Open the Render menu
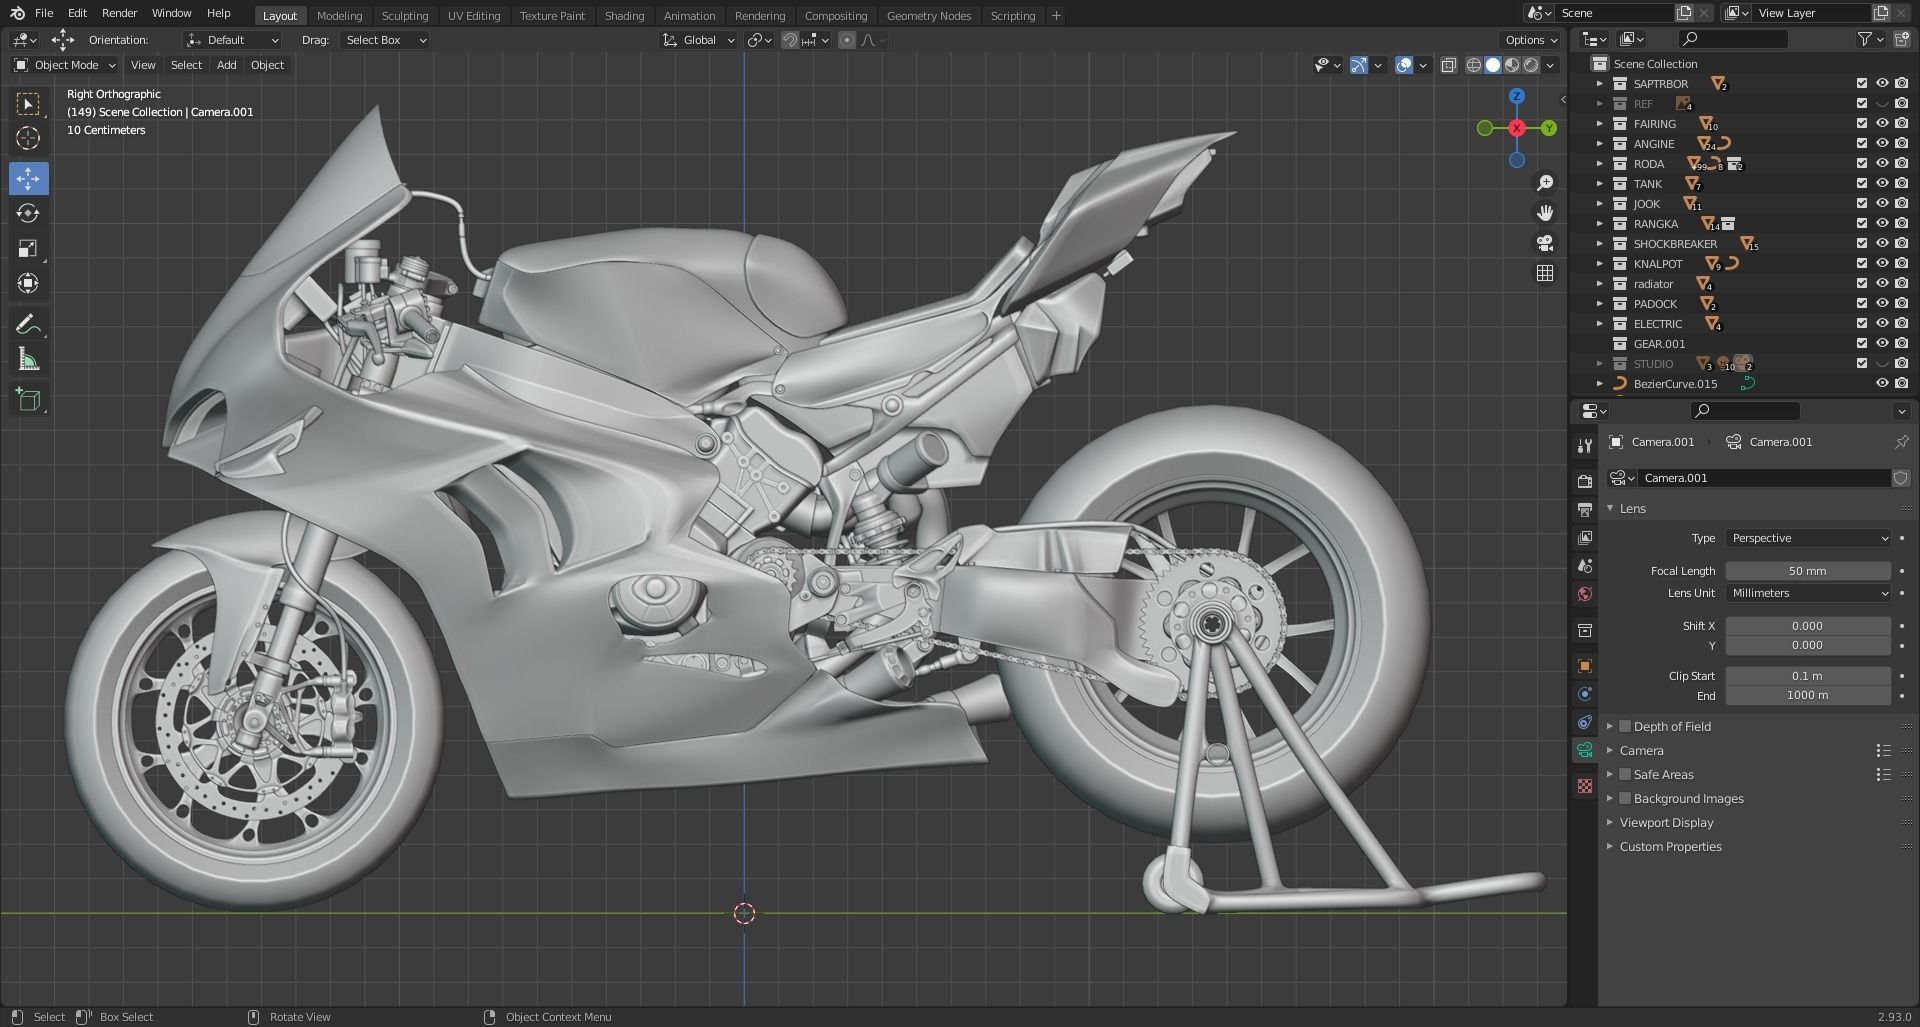This screenshot has height=1027, width=1920. (x=119, y=13)
